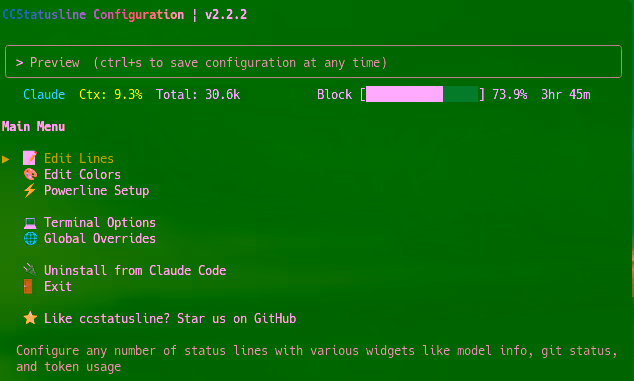634x381 pixels.
Task: Select the Exit menu entry
Action: tap(58, 286)
